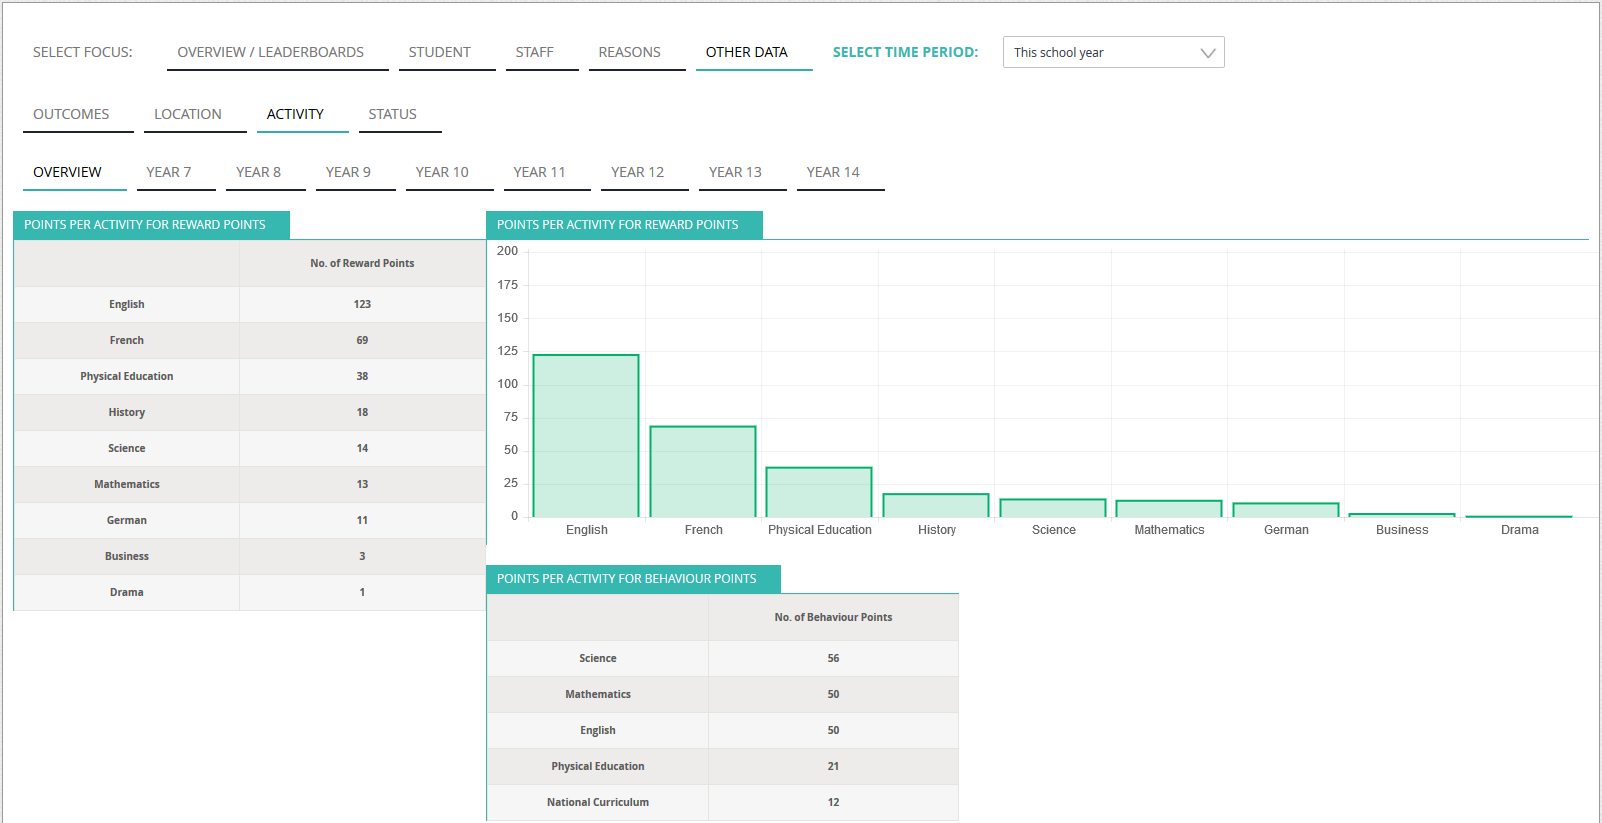This screenshot has width=1602, height=823.
Task: Click the Drama label on chart axis
Action: (1519, 530)
